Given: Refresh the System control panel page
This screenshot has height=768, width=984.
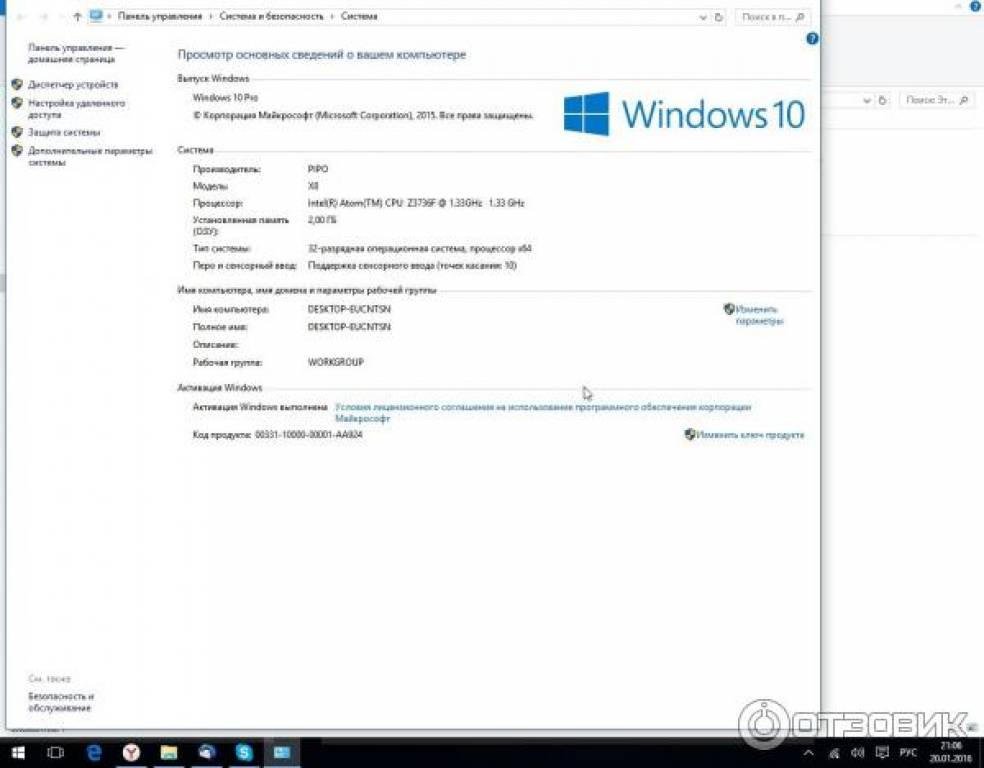Looking at the screenshot, I should click(719, 18).
